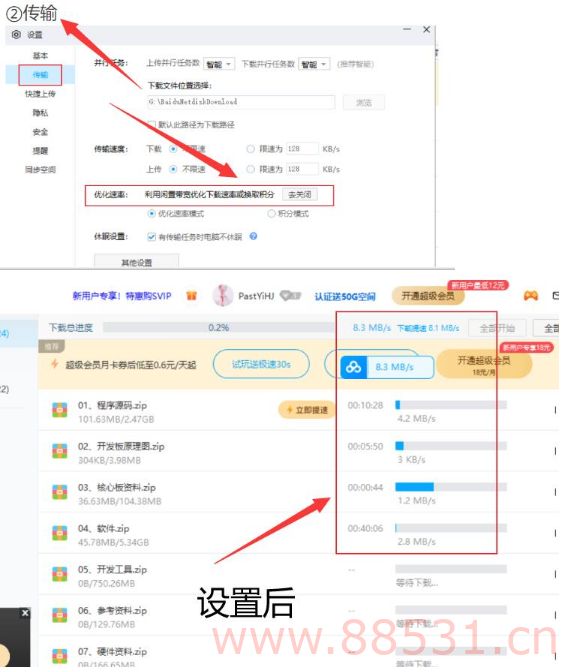This screenshot has height=670, width=565.
Task: Click the blue cloud speed icon
Action: (x=353, y=367)
